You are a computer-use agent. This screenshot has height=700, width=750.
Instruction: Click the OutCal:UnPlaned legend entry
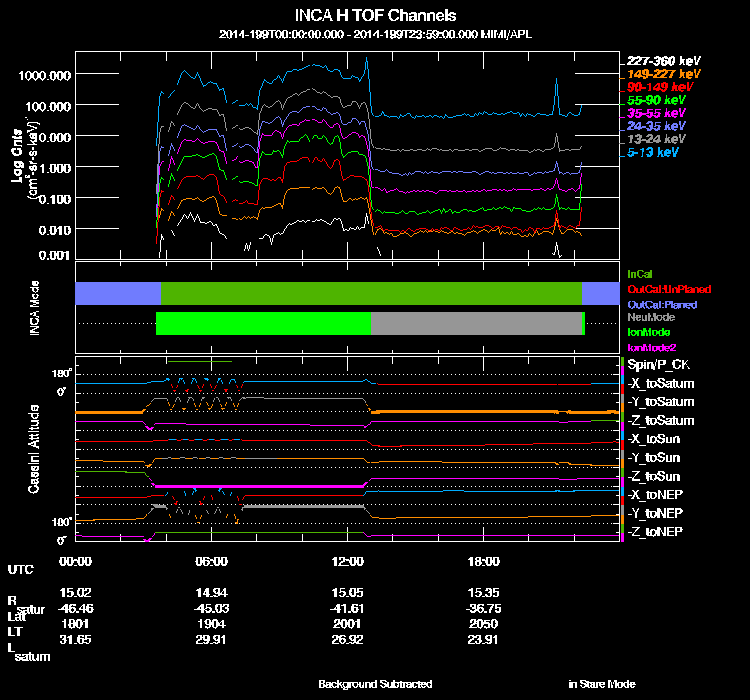click(x=669, y=289)
